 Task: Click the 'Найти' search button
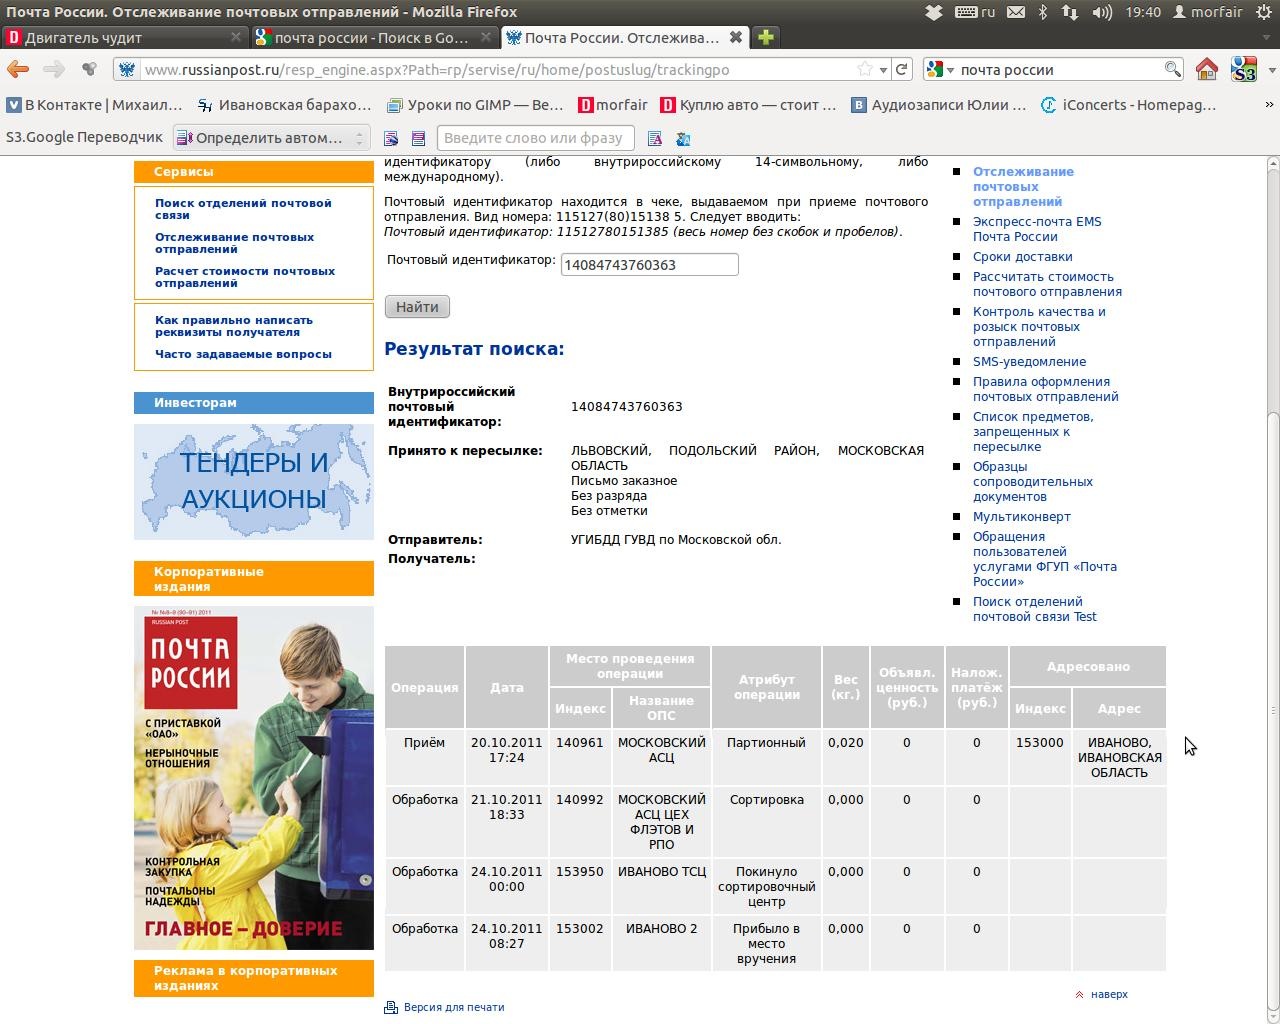tap(417, 307)
